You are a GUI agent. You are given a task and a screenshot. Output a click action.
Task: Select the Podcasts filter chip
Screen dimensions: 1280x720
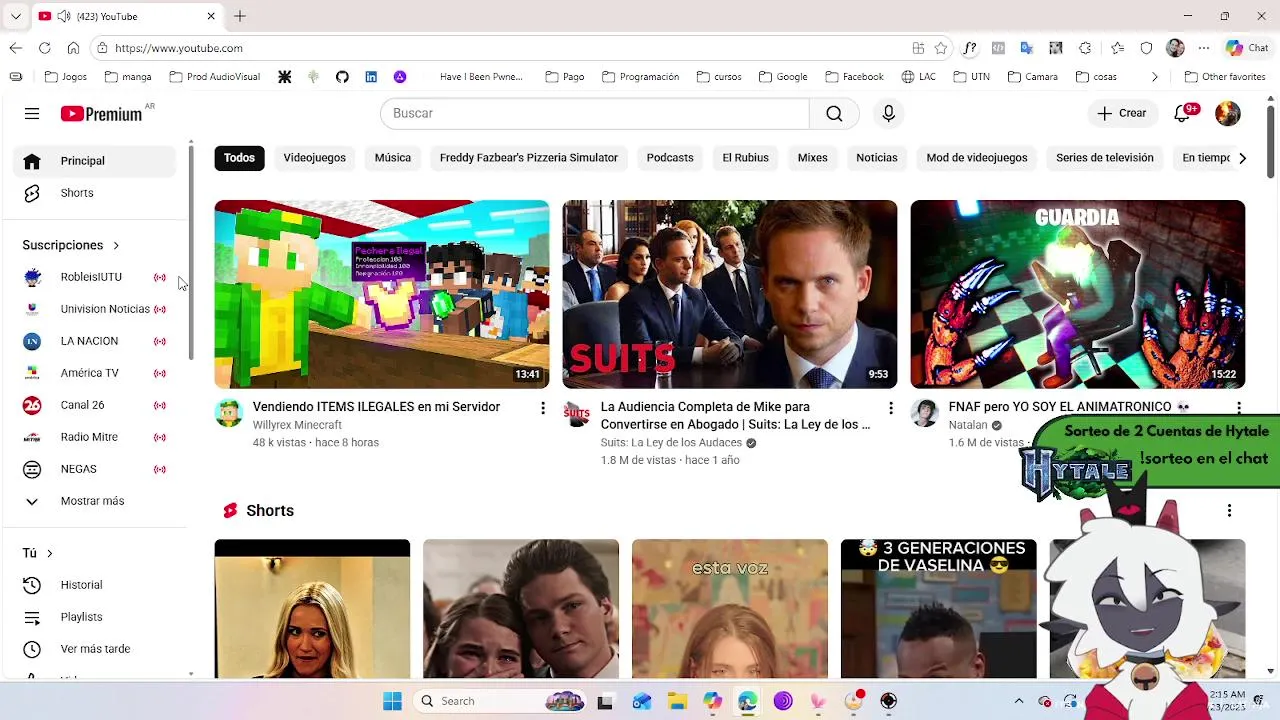point(670,158)
